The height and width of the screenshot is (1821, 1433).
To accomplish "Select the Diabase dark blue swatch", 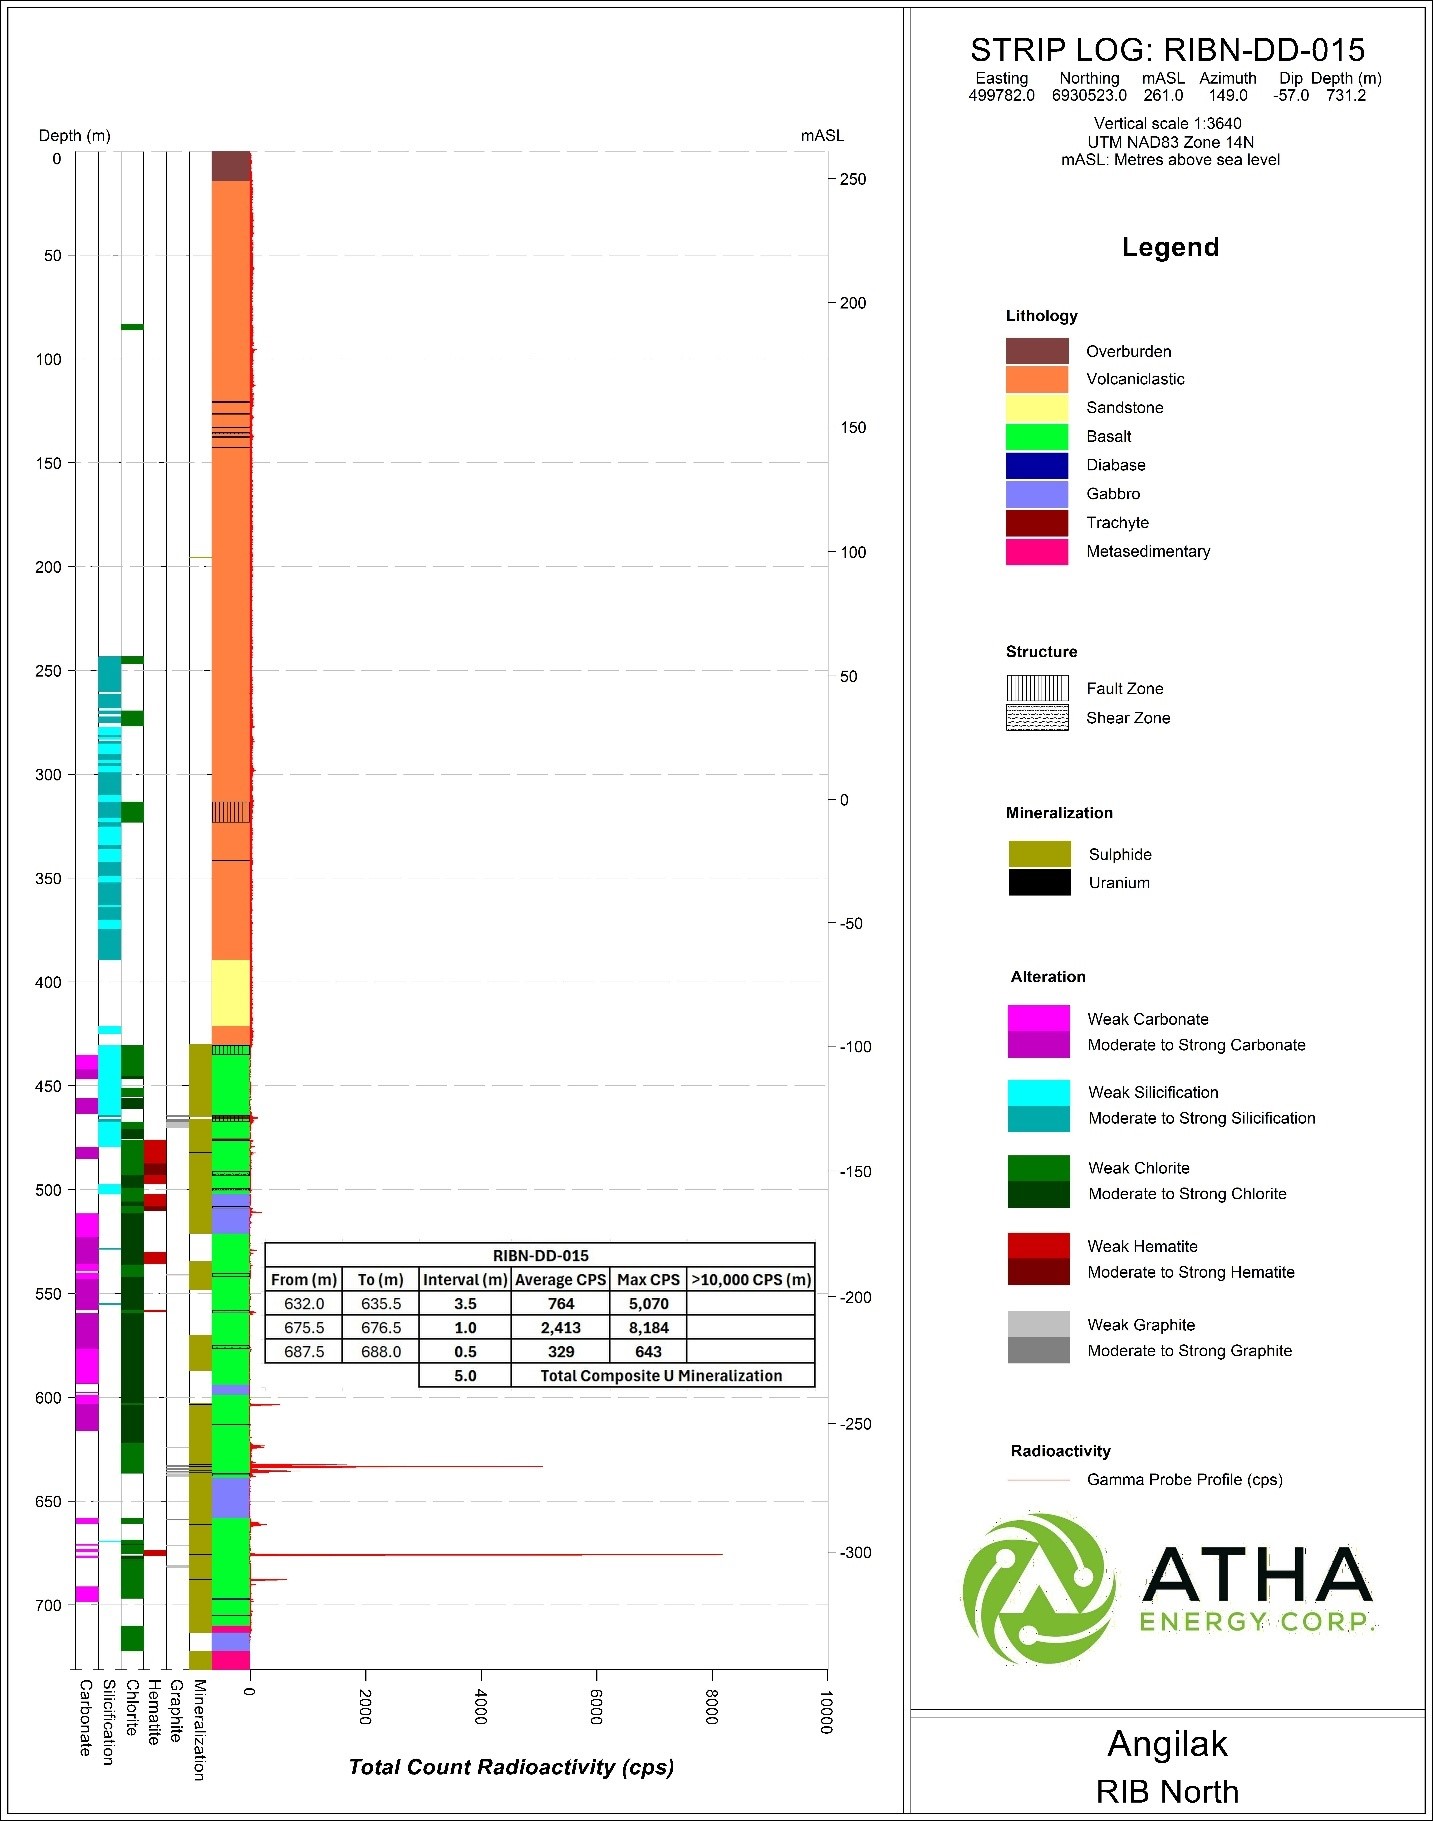I will click(x=1037, y=466).
